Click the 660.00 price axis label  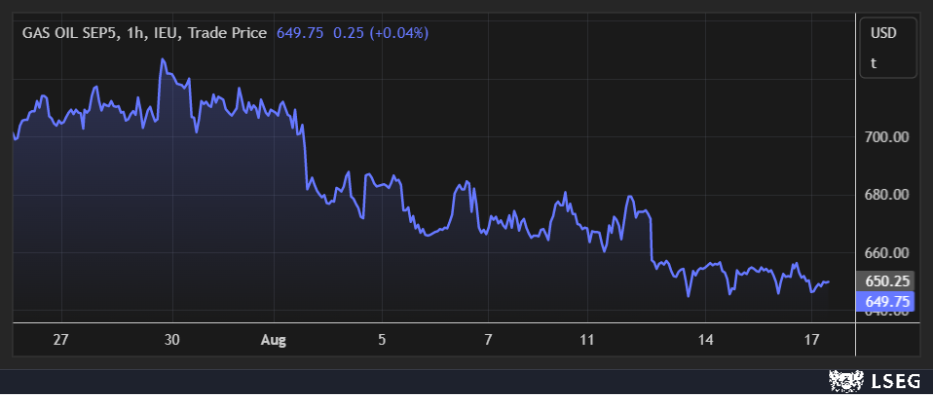(x=887, y=253)
